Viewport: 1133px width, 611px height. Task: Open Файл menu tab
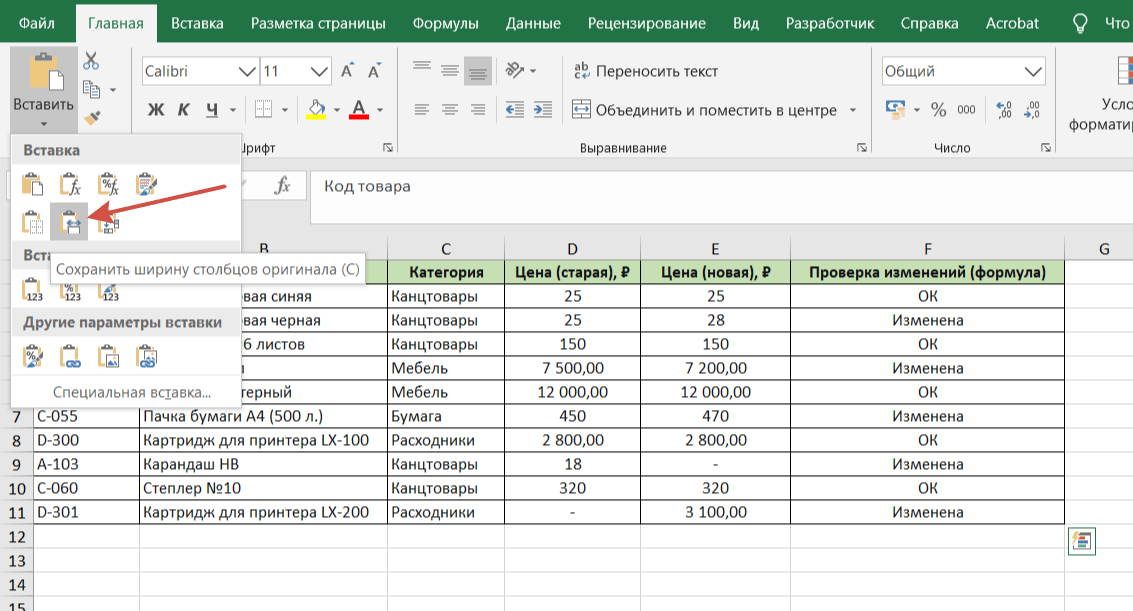point(36,23)
